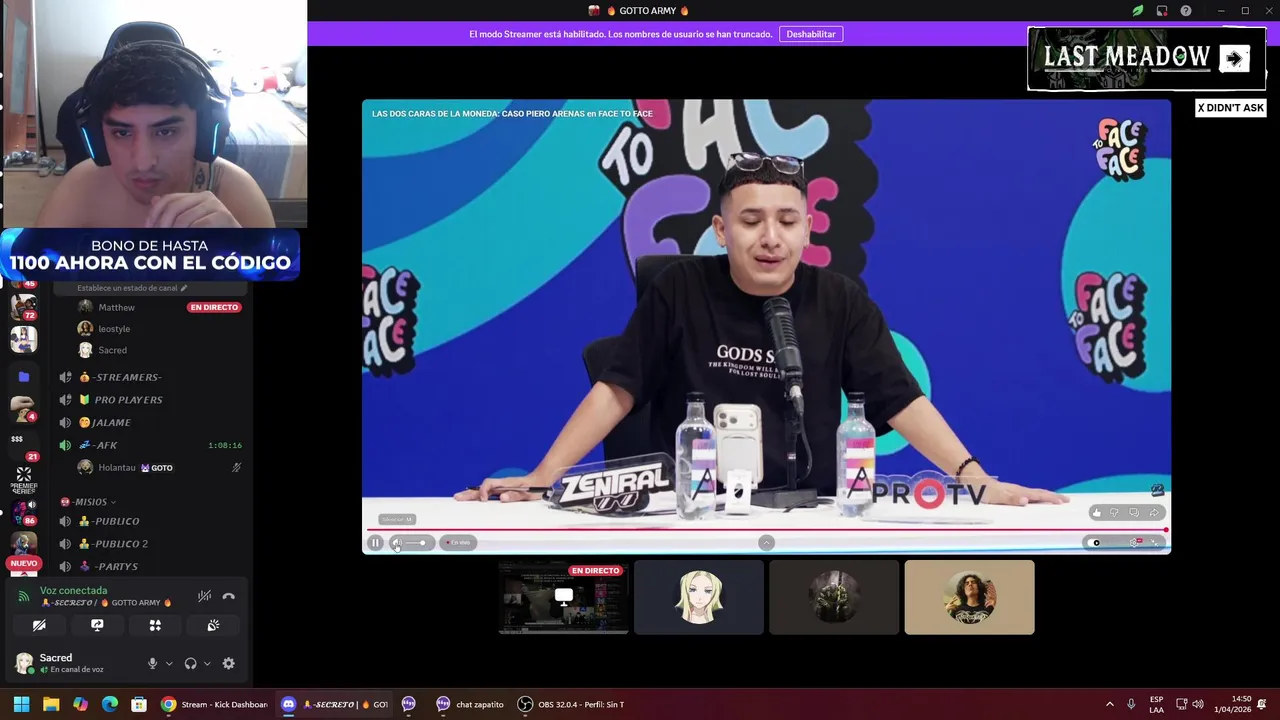Screen dimensions: 1280x720
Task: Click Deshabilitar on streamer mode banner
Action: click(x=811, y=34)
